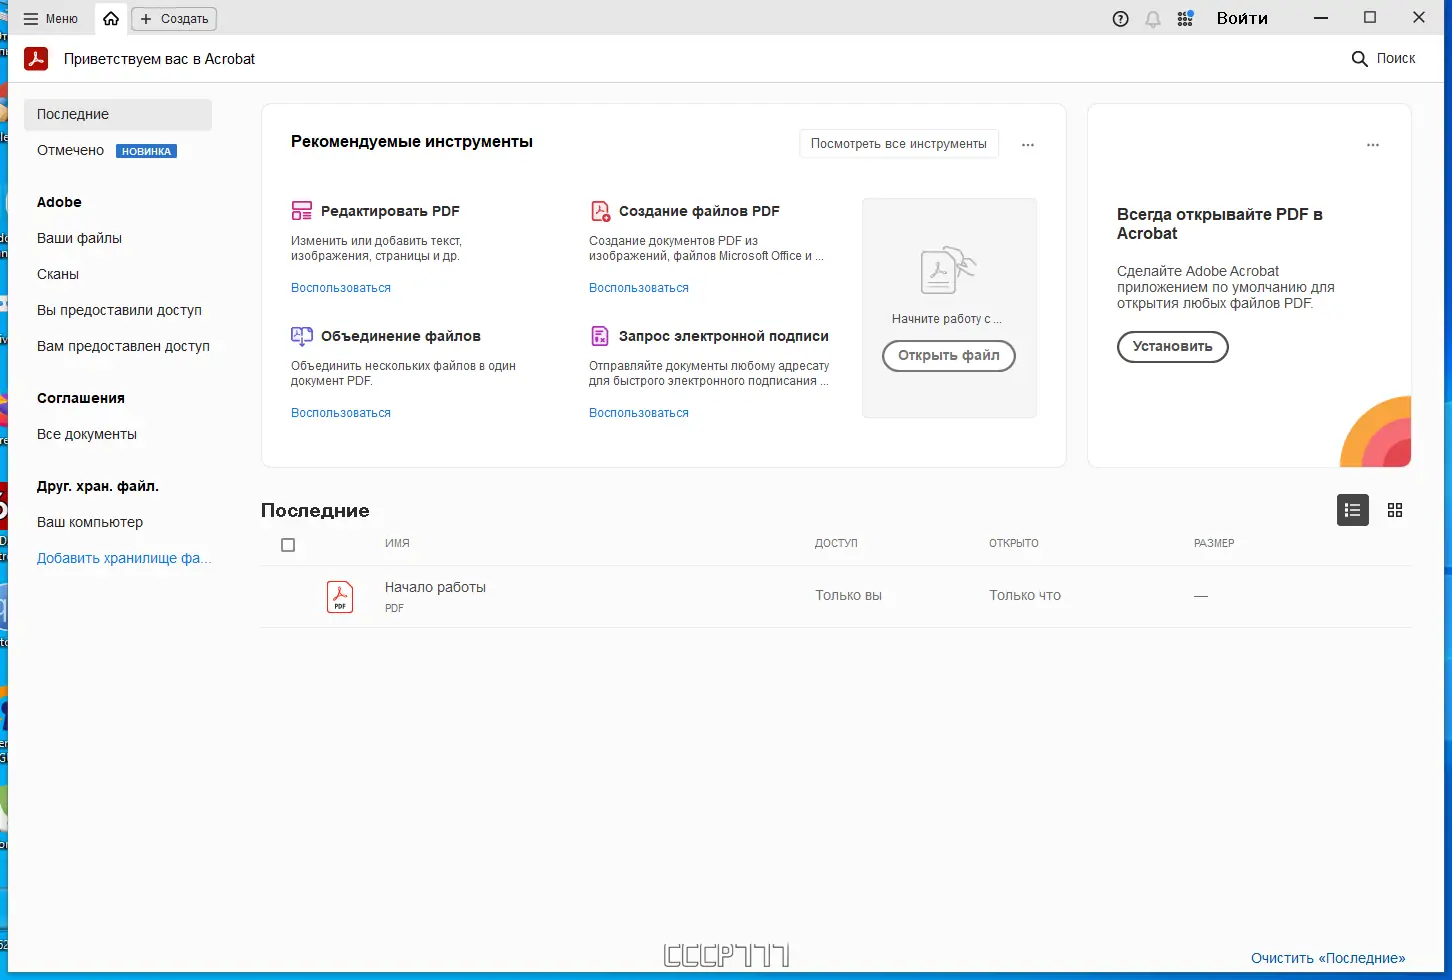Image resolution: width=1452 pixels, height=980 pixels.
Task: Switch to list view of recent files
Action: pos(1353,510)
